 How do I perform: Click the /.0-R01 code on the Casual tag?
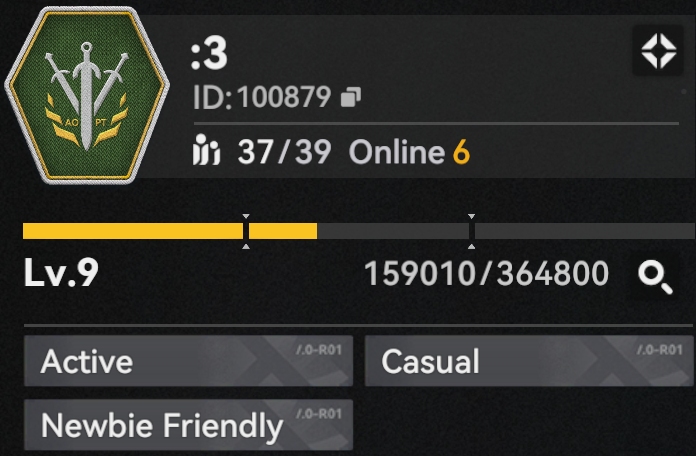[660, 350]
